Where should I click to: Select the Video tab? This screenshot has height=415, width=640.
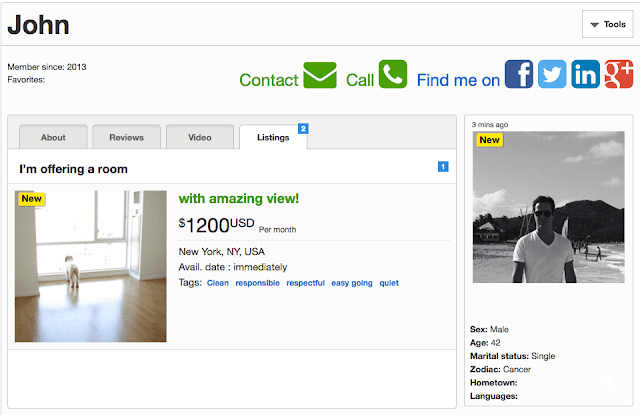coord(200,138)
